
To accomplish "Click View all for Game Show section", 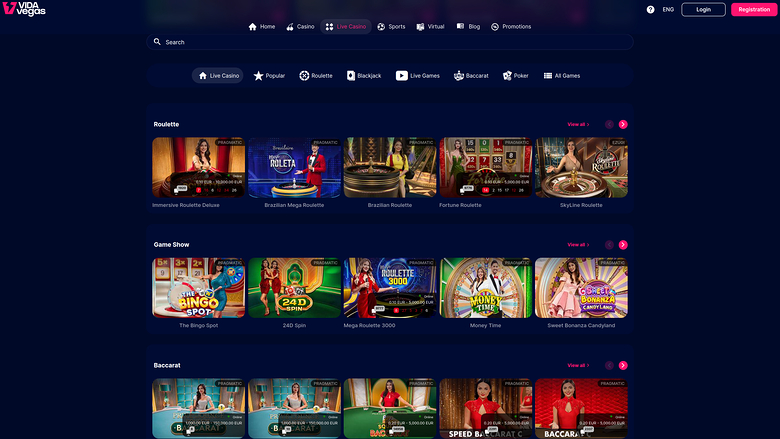I will point(578,245).
